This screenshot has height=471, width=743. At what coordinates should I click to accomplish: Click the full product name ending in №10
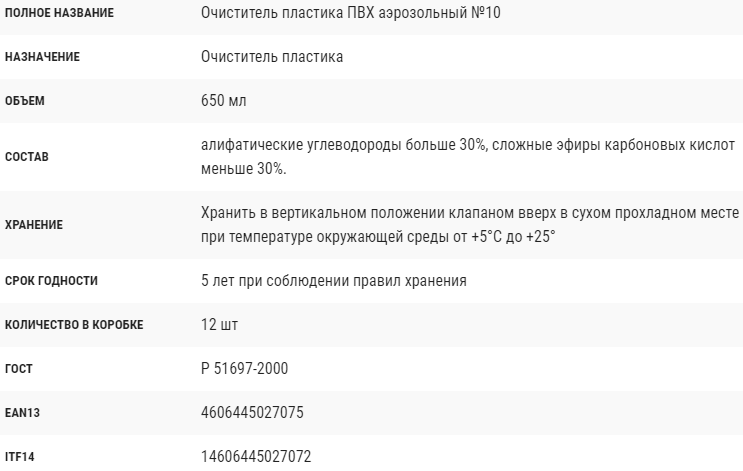tap(348, 13)
